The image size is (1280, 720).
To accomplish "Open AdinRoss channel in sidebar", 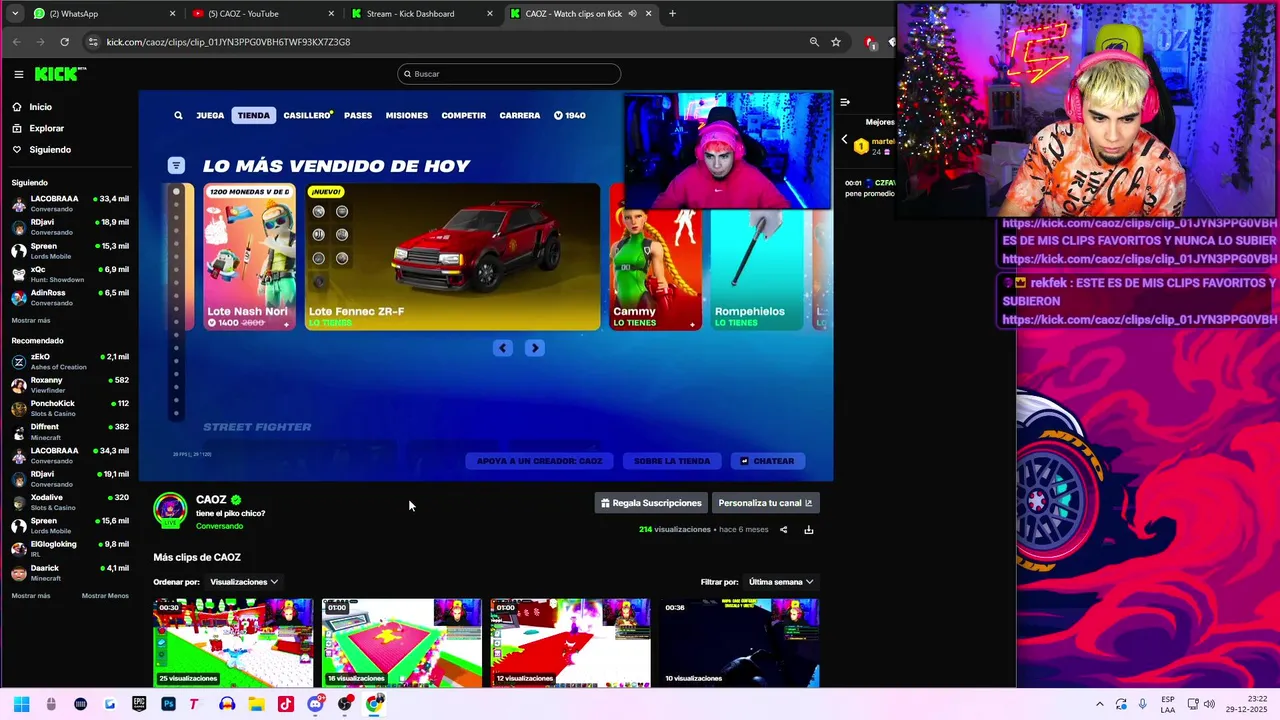I will (70, 297).
